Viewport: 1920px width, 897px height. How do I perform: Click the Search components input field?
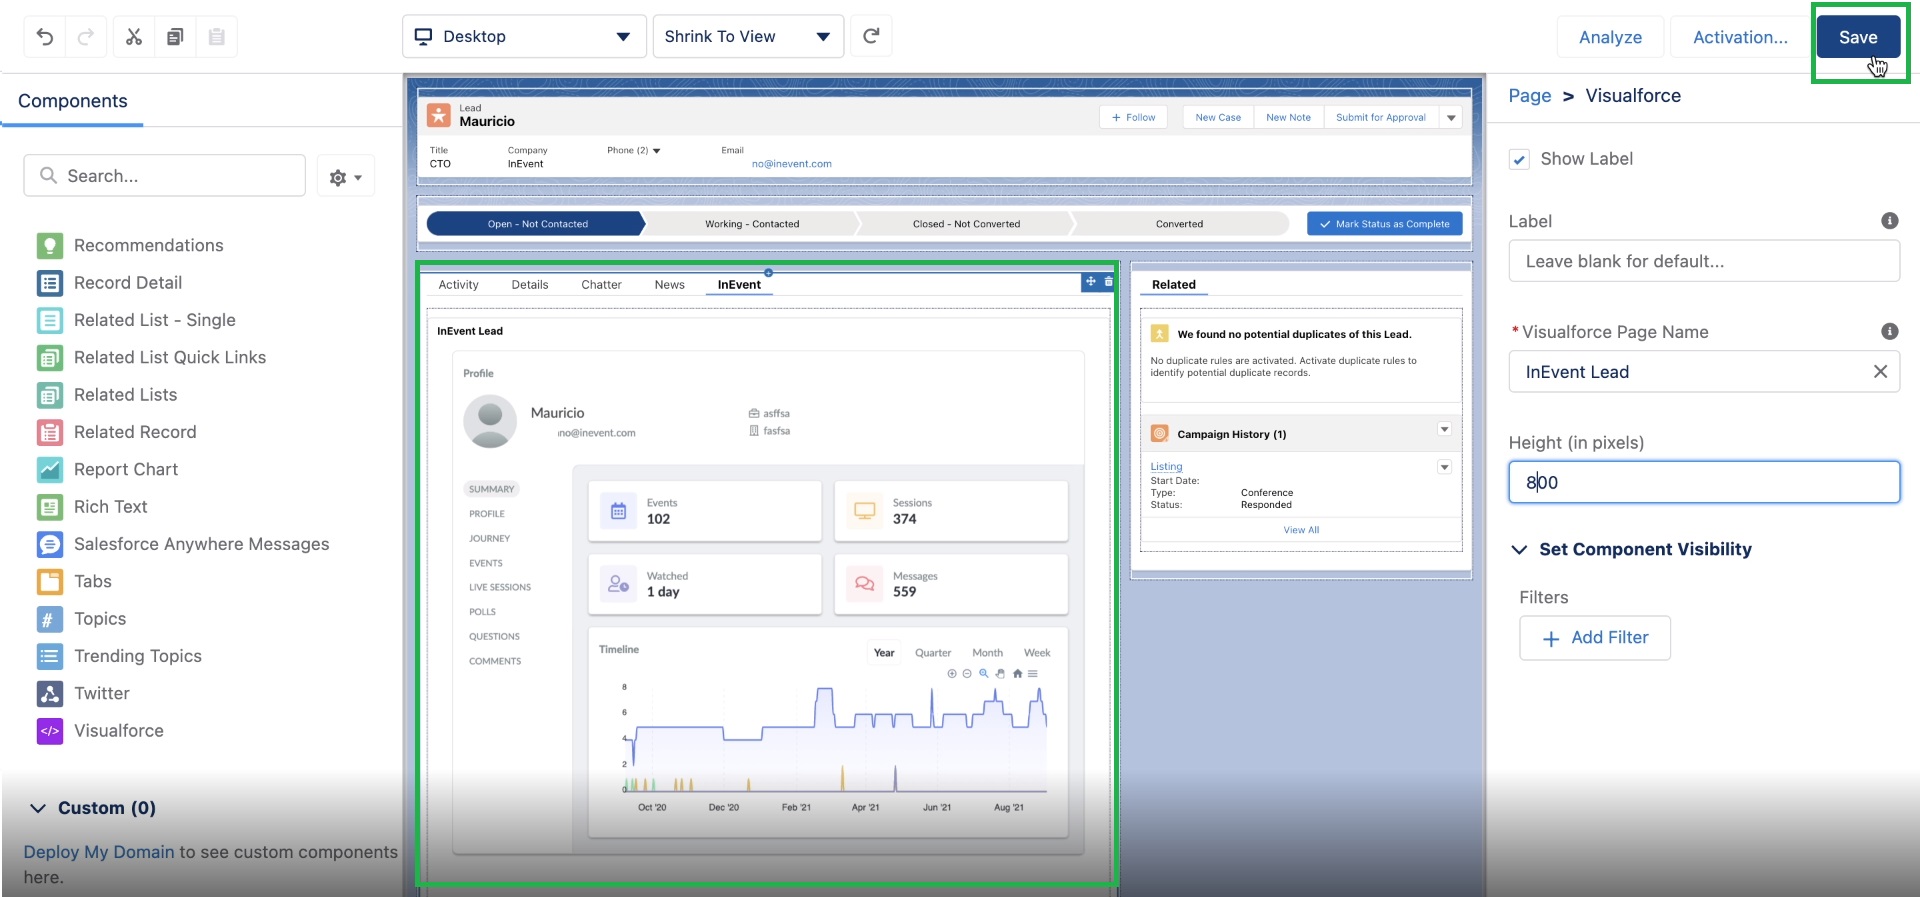tap(164, 176)
